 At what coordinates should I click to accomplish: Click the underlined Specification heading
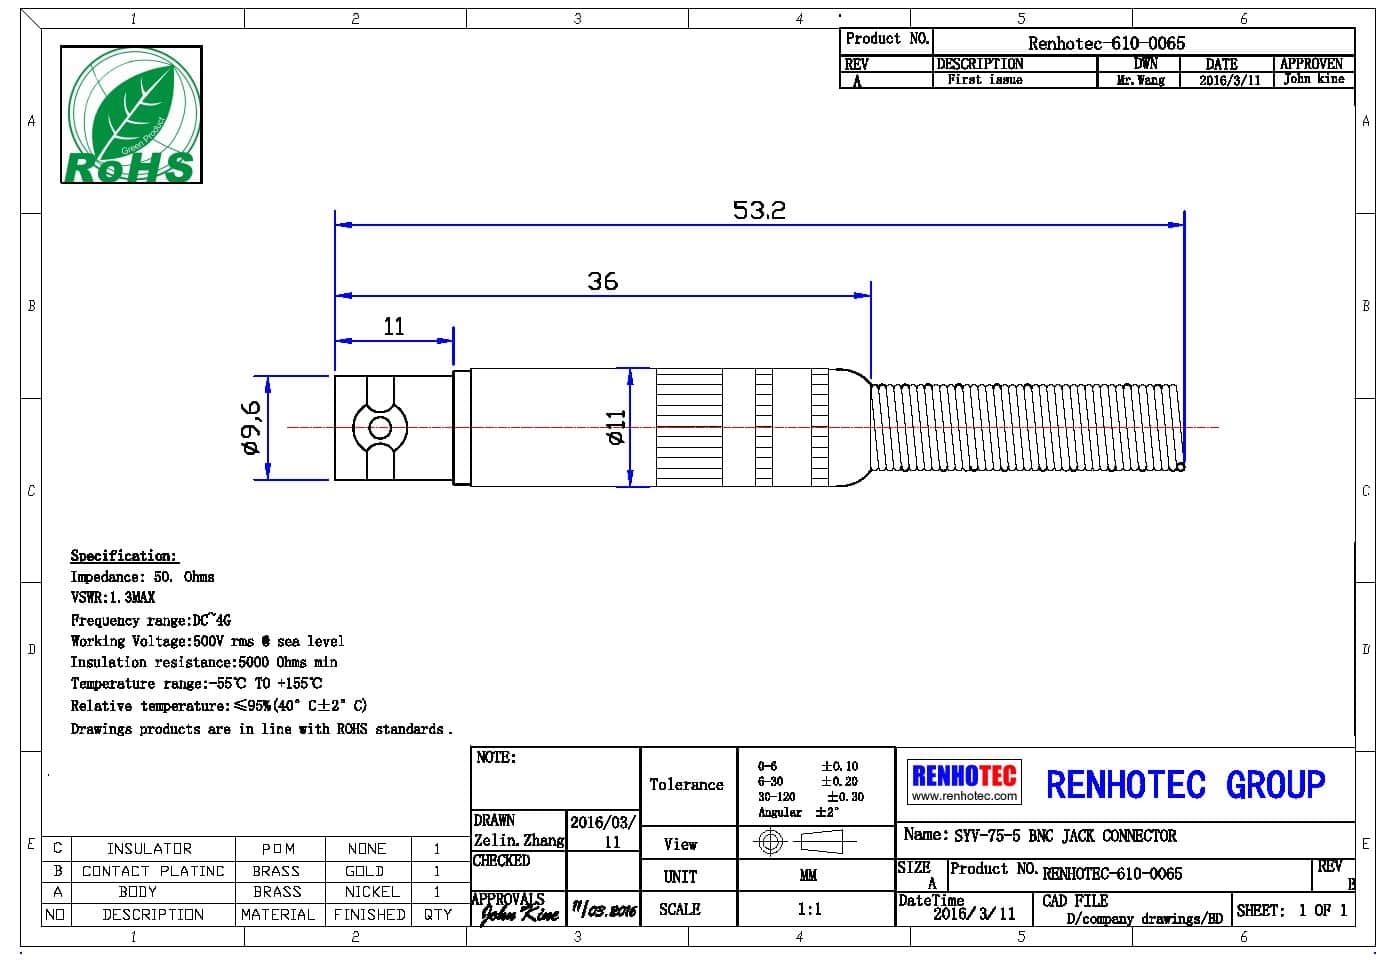point(124,555)
